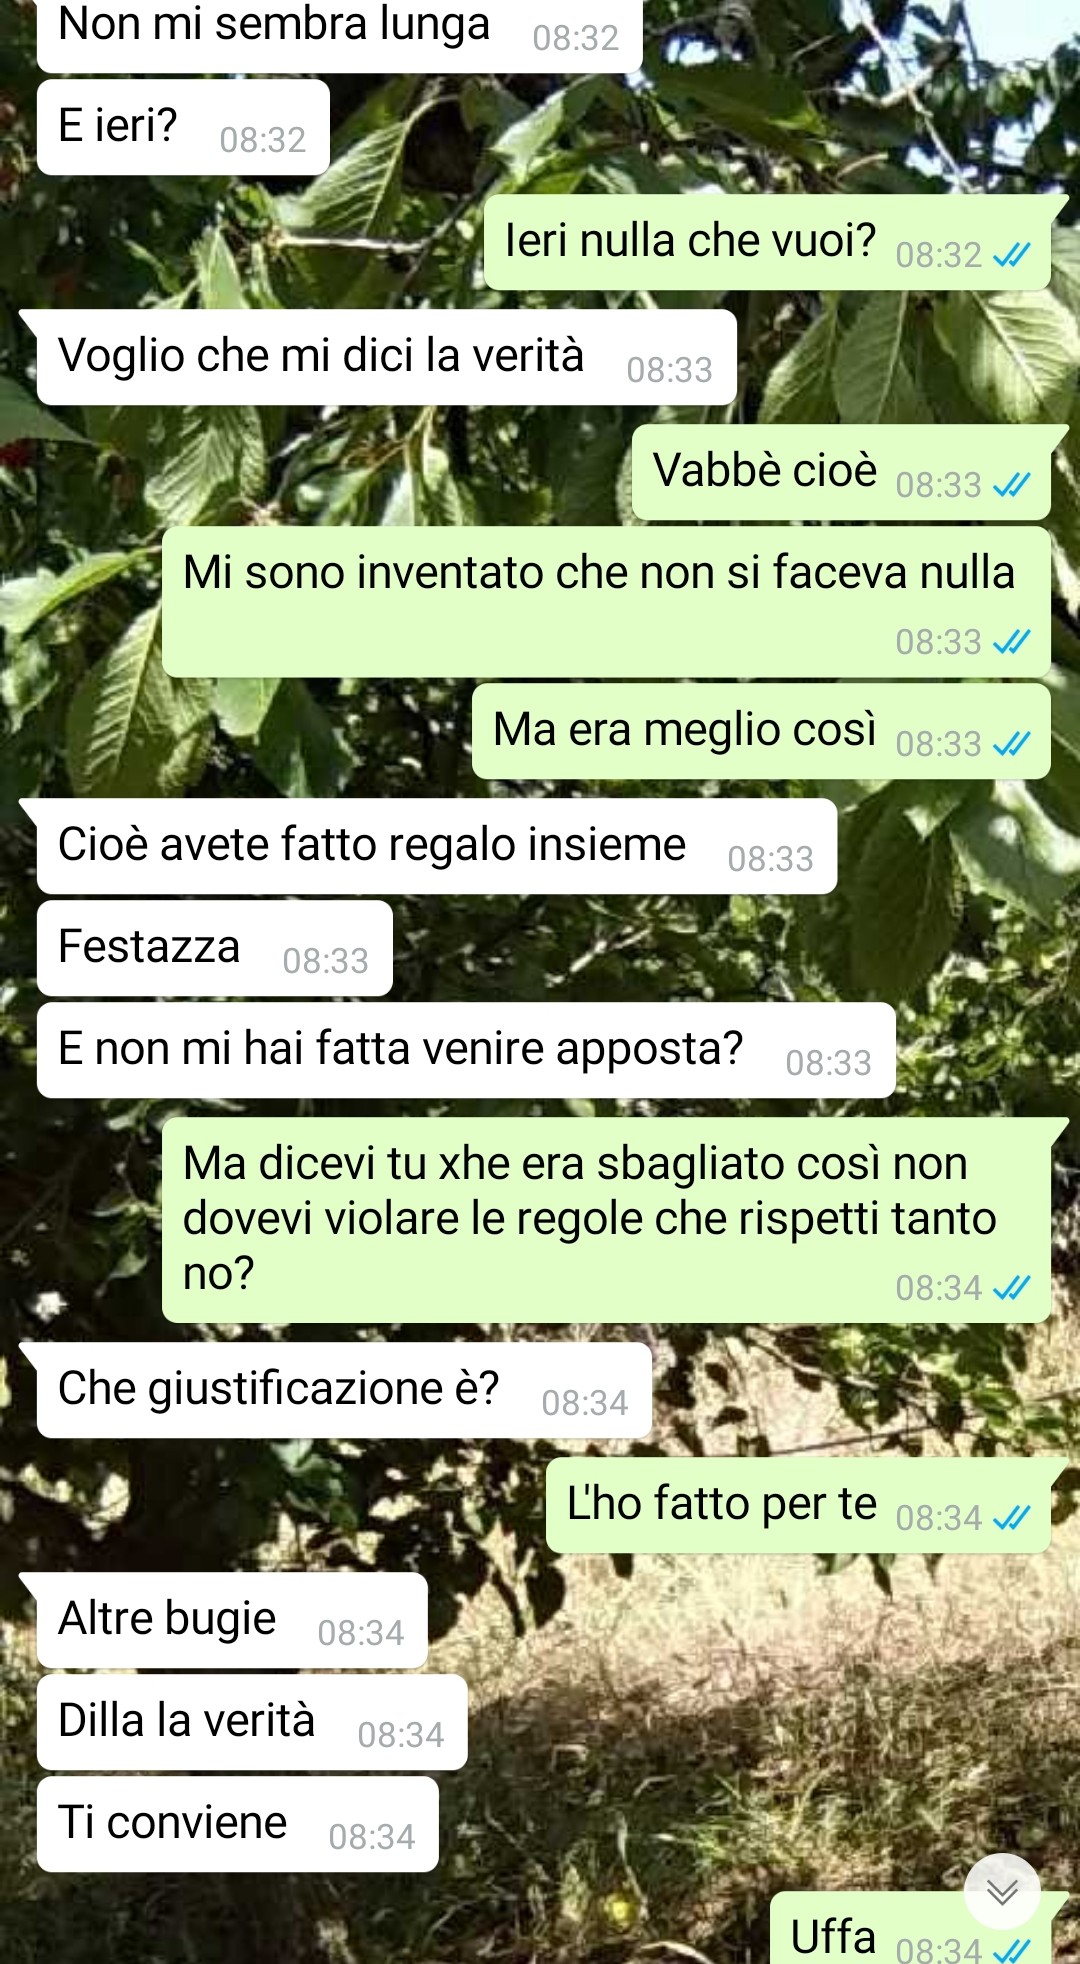
Task: Select the 'Non mi sembra lunga' message
Action: pos(339,30)
